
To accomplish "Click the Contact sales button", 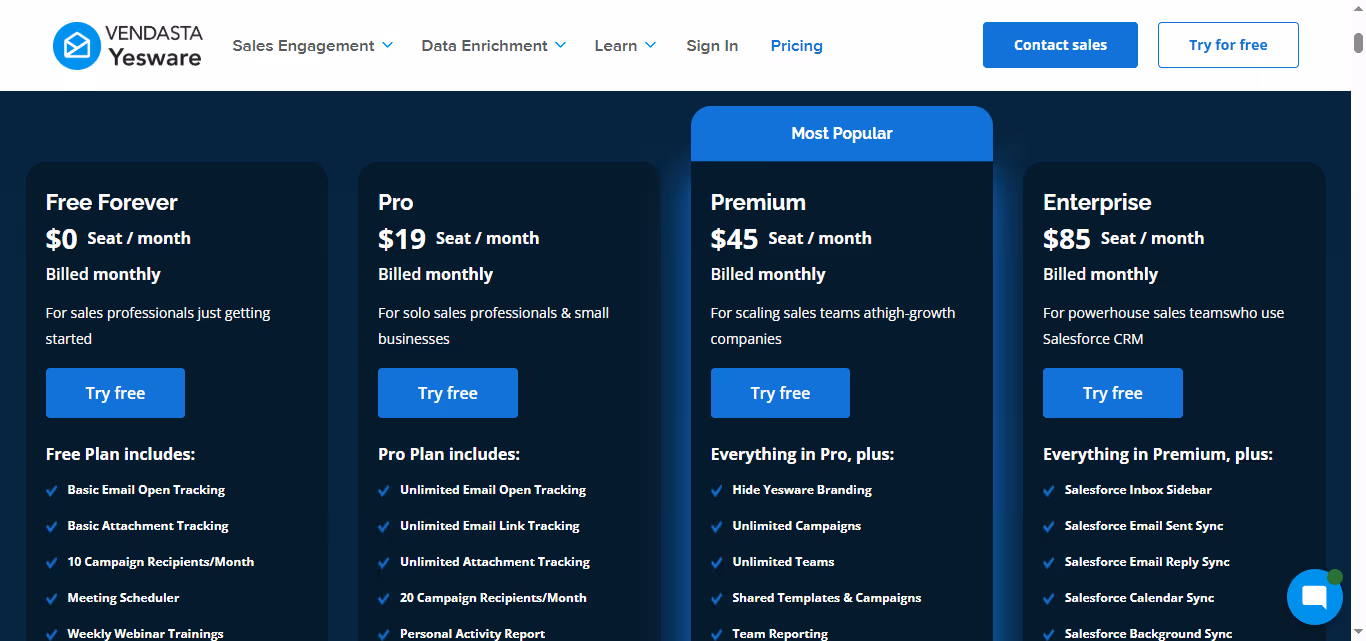I will 1060,45.
